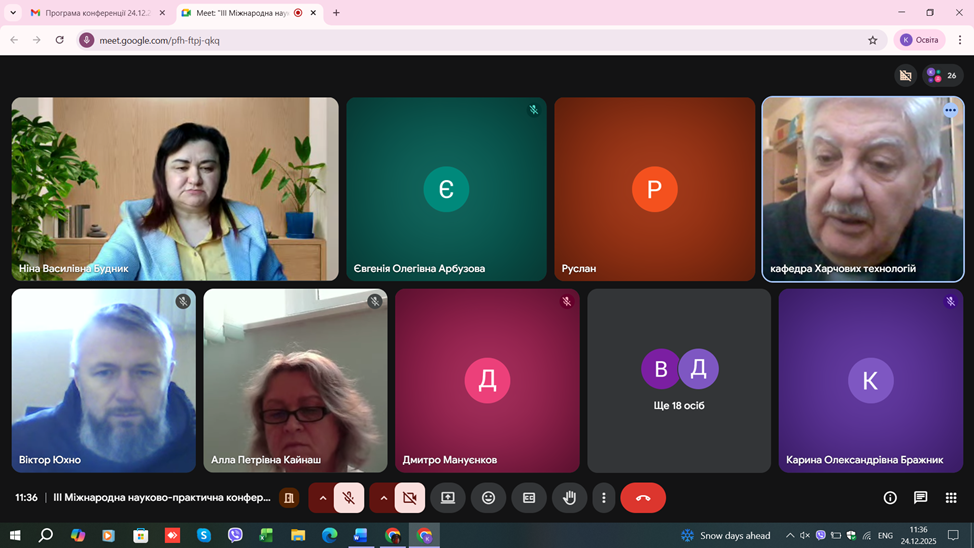Image resolution: width=974 pixels, height=548 pixels.
Task: Open the emoji reactions button
Action: [x=488, y=498]
